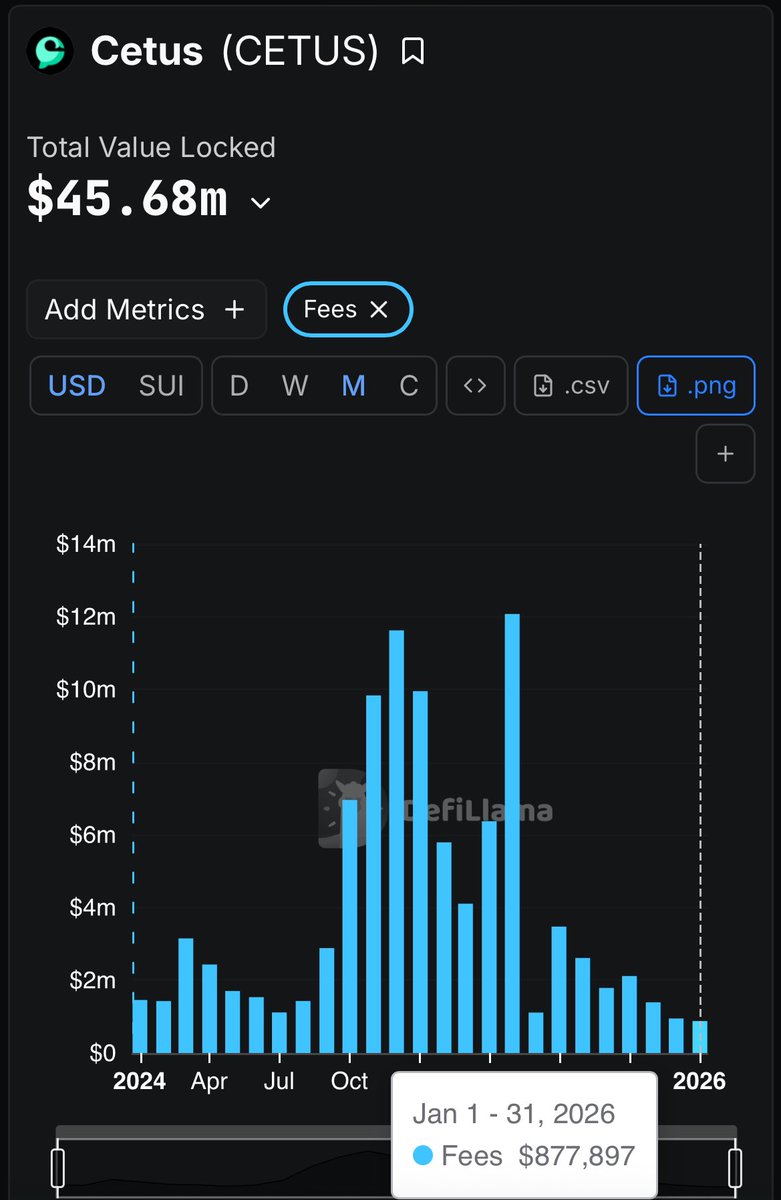Screen dimensions: 781x1200
Task: Switch denomination to SUI
Action: [161, 386]
